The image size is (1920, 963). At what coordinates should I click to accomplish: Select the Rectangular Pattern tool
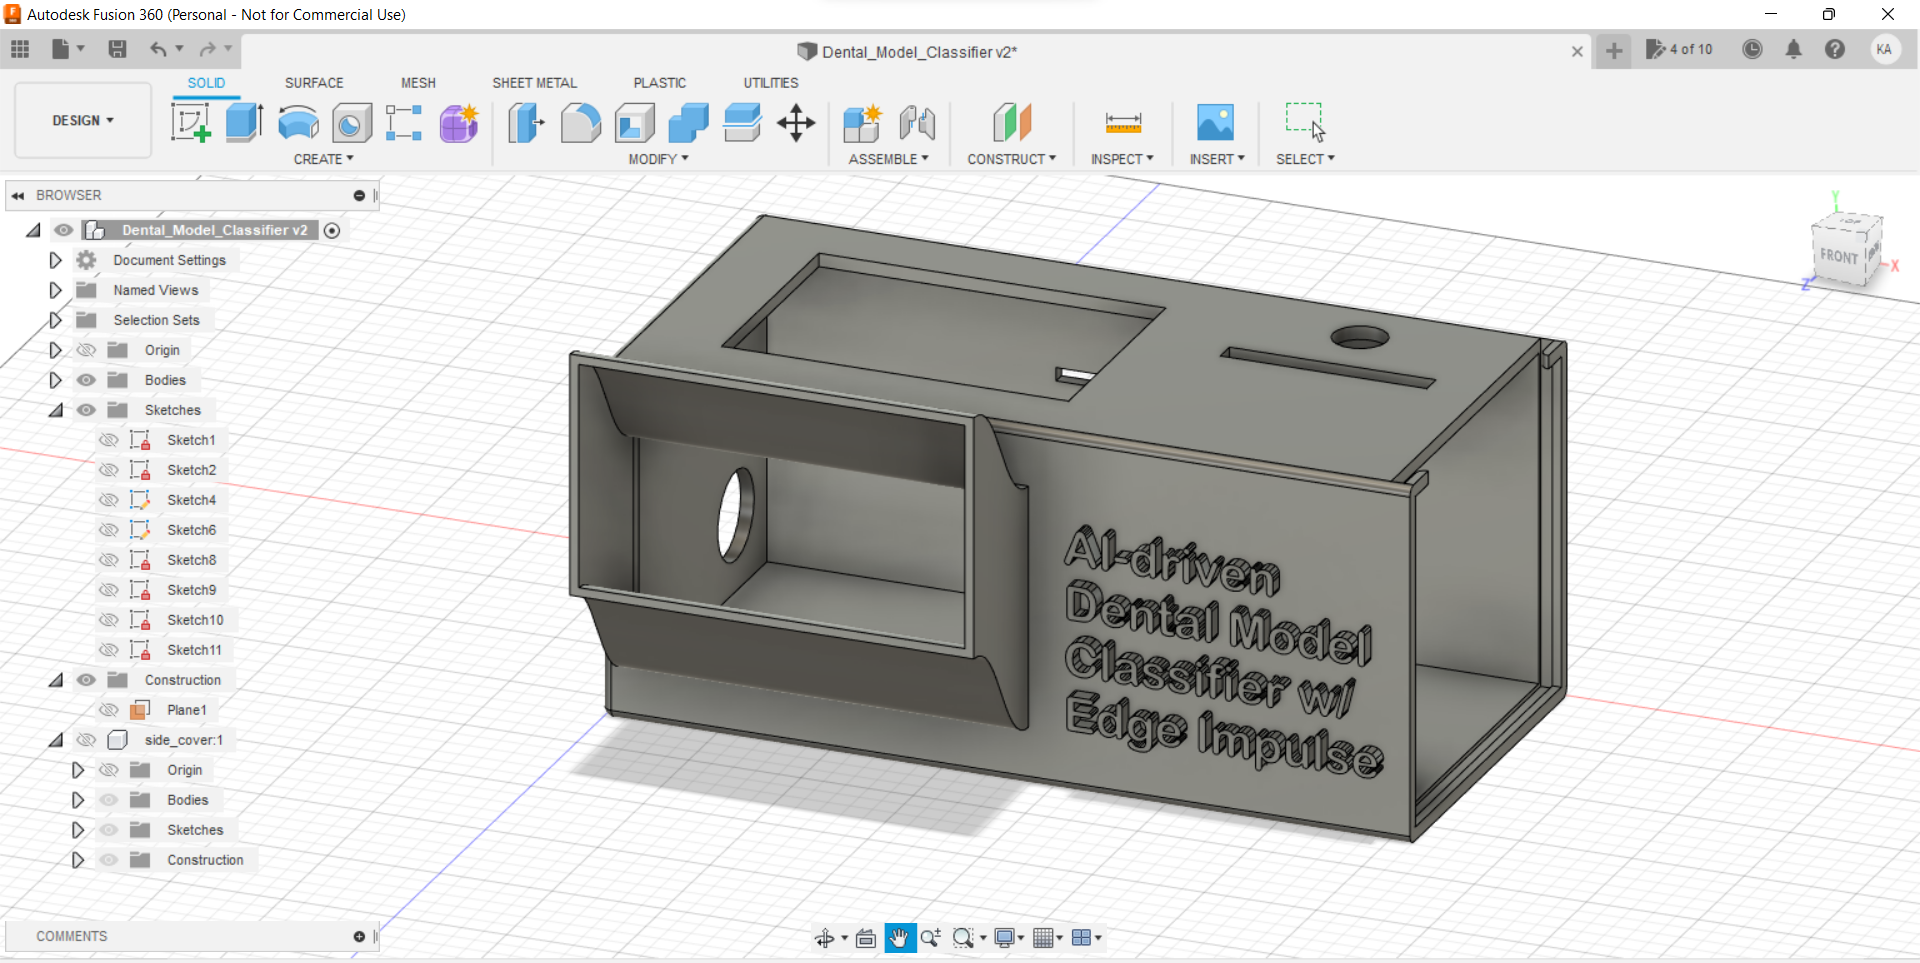pyautogui.click(x=404, y=123)
